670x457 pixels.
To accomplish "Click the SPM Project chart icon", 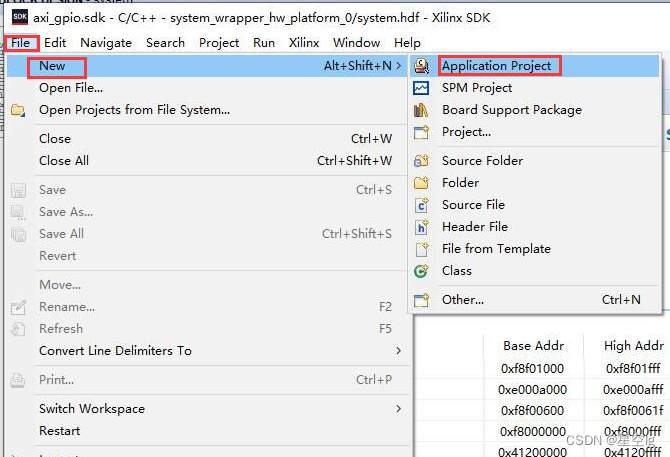I will point(421,88).
